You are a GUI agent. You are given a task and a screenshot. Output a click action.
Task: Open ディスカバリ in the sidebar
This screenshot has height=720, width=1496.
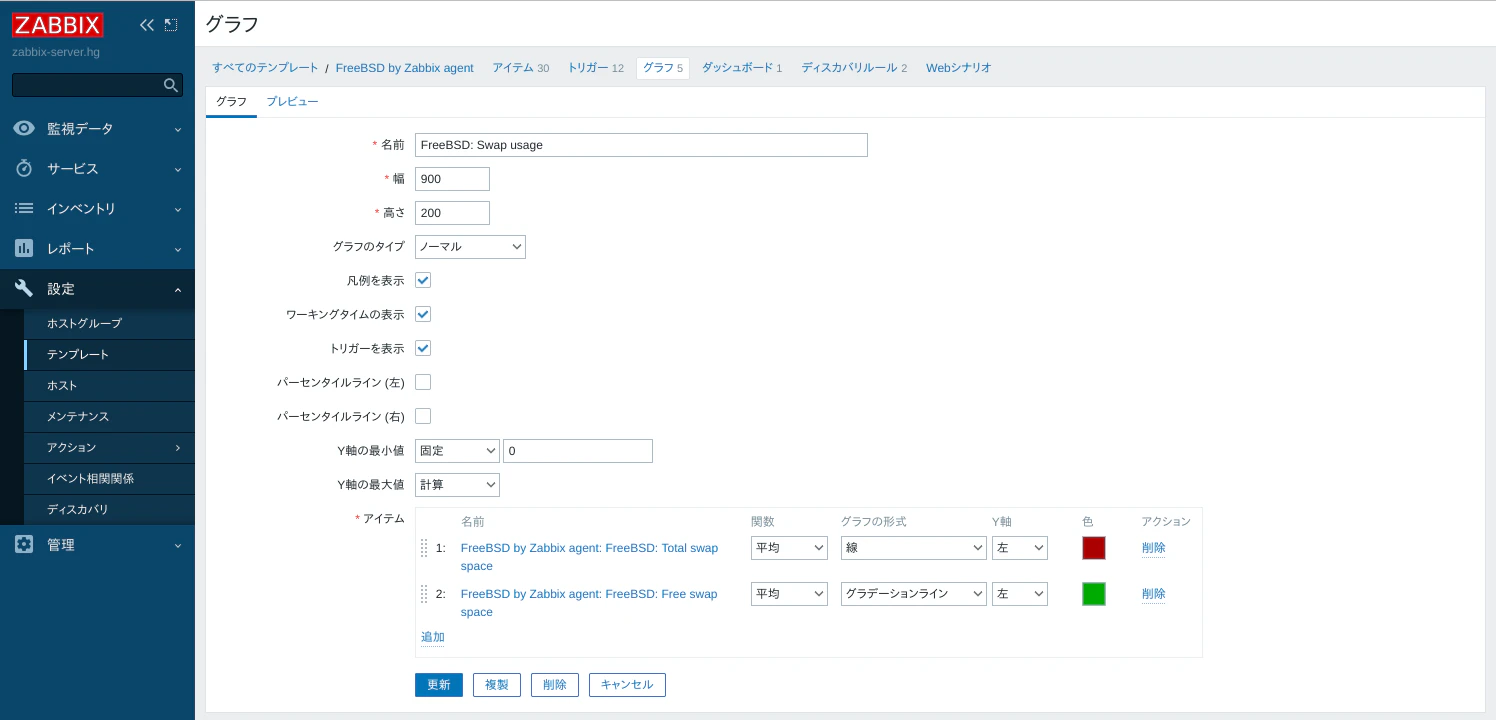[x=78, y=510]
